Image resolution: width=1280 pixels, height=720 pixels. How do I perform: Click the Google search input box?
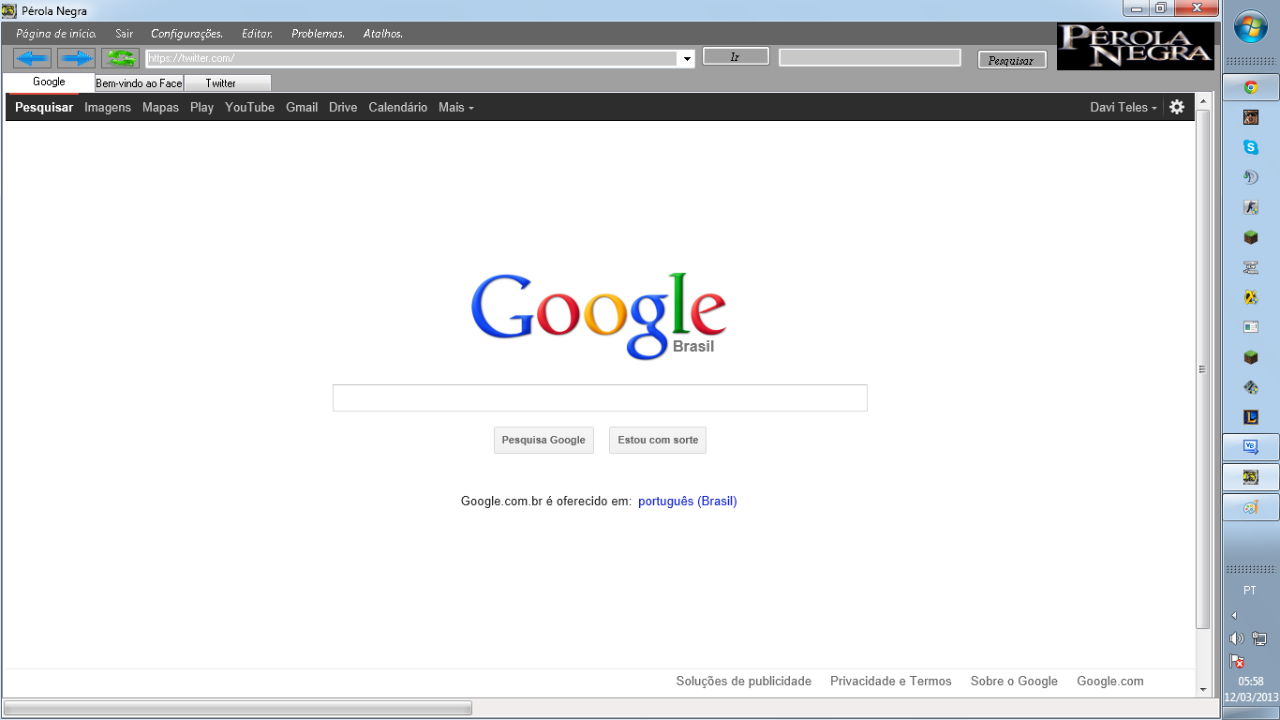click(x=599, y=398)
